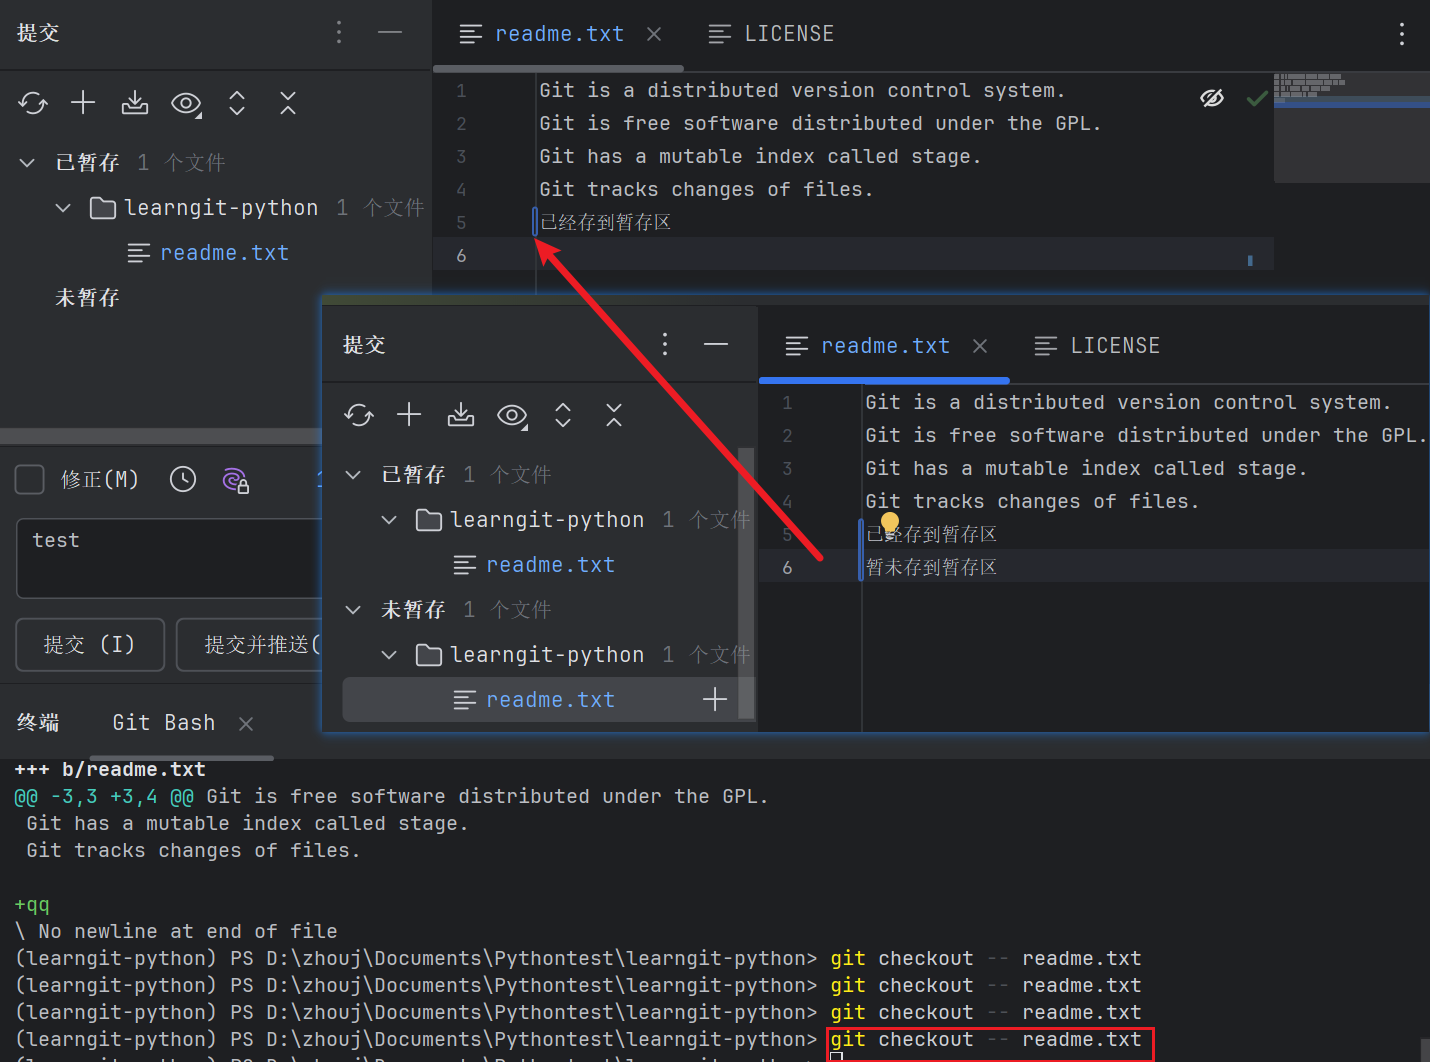Select the Git Bash tab
This screenshot has width=1430, height=1062.
(x=164, y=723)
